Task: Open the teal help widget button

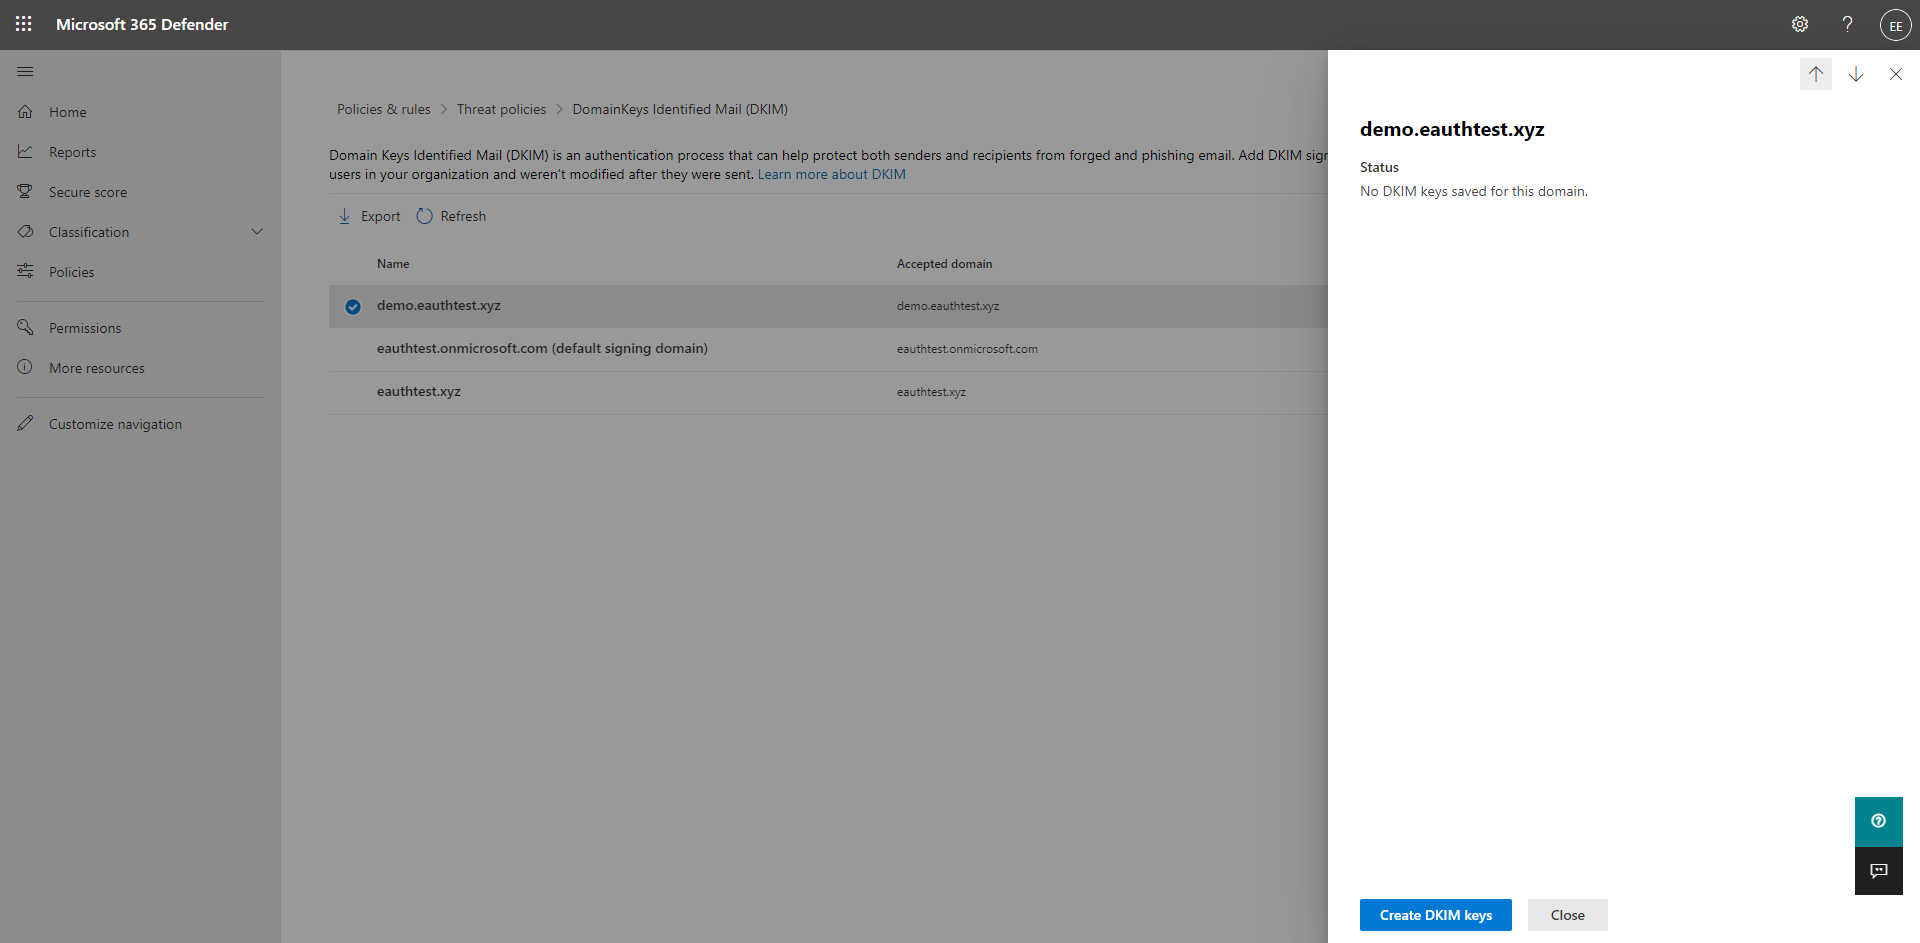Action: point(1879,821)
